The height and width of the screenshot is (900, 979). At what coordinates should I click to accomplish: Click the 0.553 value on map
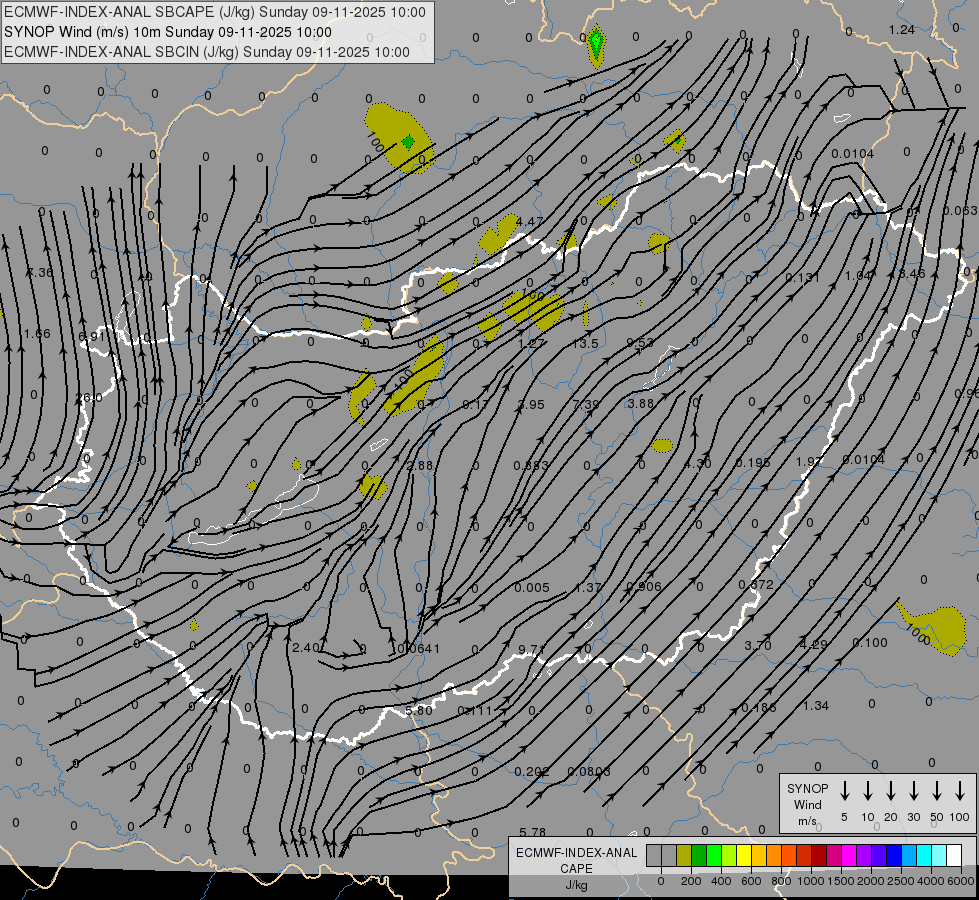531,465
